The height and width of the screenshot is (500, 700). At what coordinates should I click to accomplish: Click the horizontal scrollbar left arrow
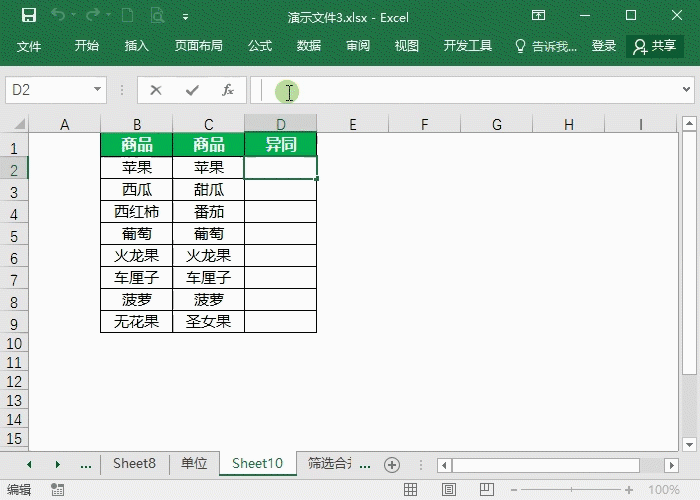[x=444, y=465]
